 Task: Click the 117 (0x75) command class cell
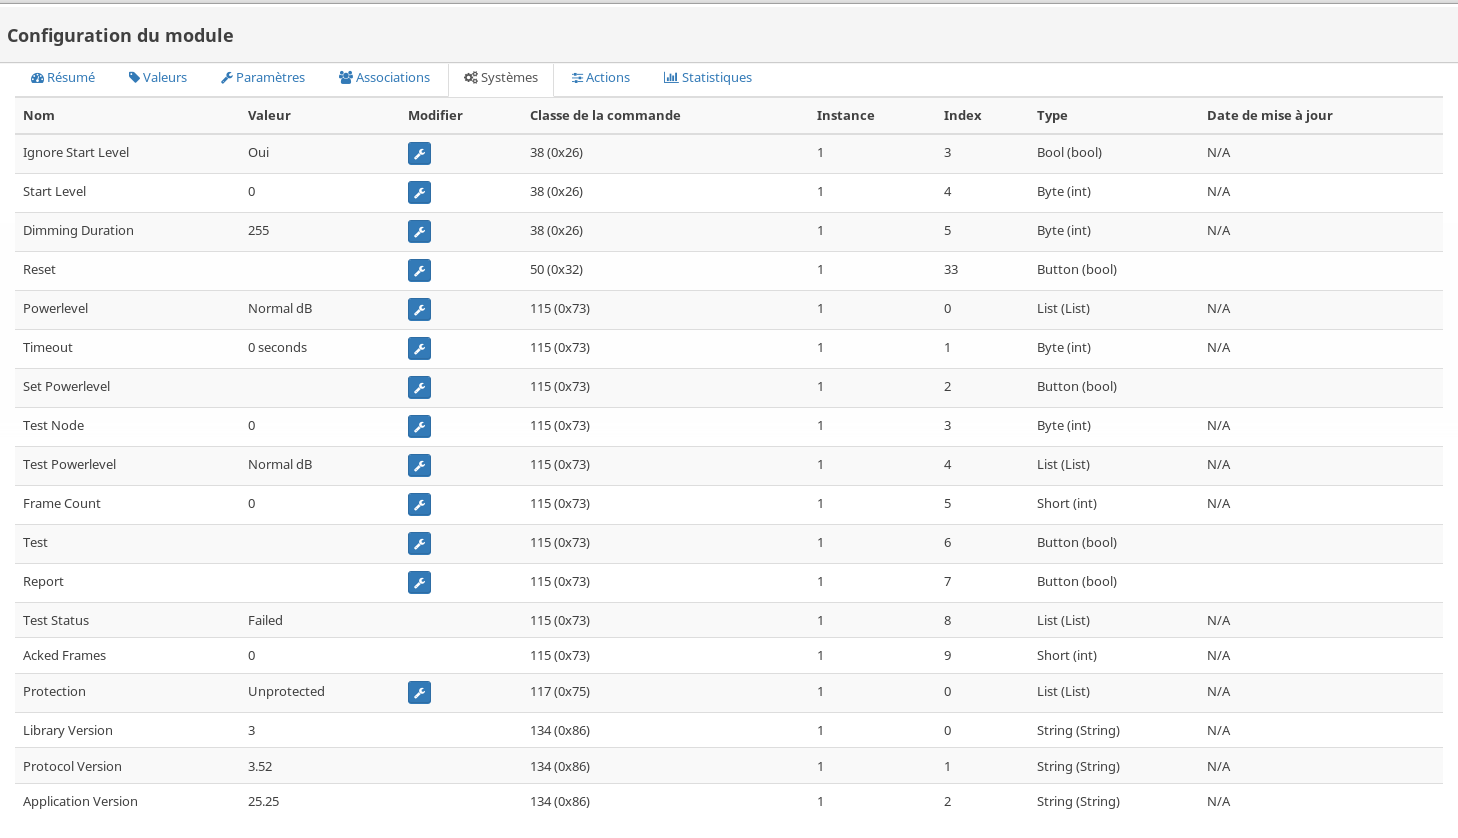(560, 692)
